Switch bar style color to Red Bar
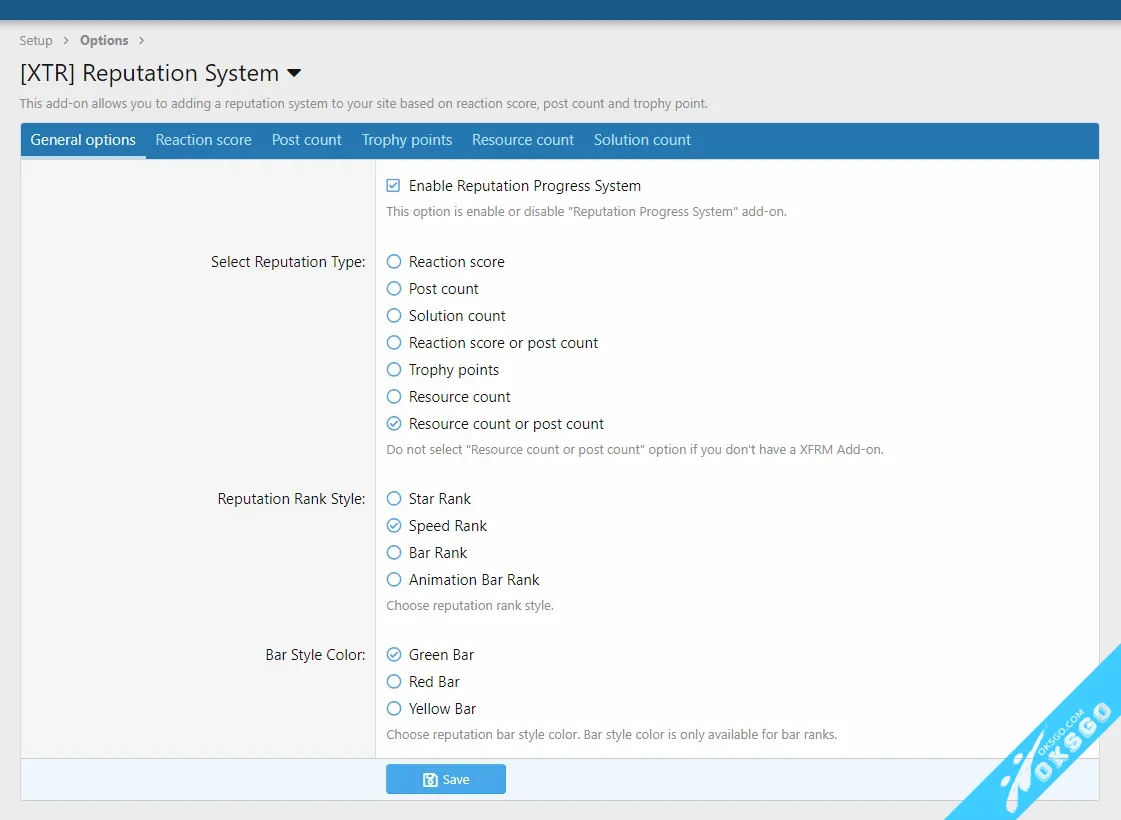1121x820 pixels. coord(393,681)
